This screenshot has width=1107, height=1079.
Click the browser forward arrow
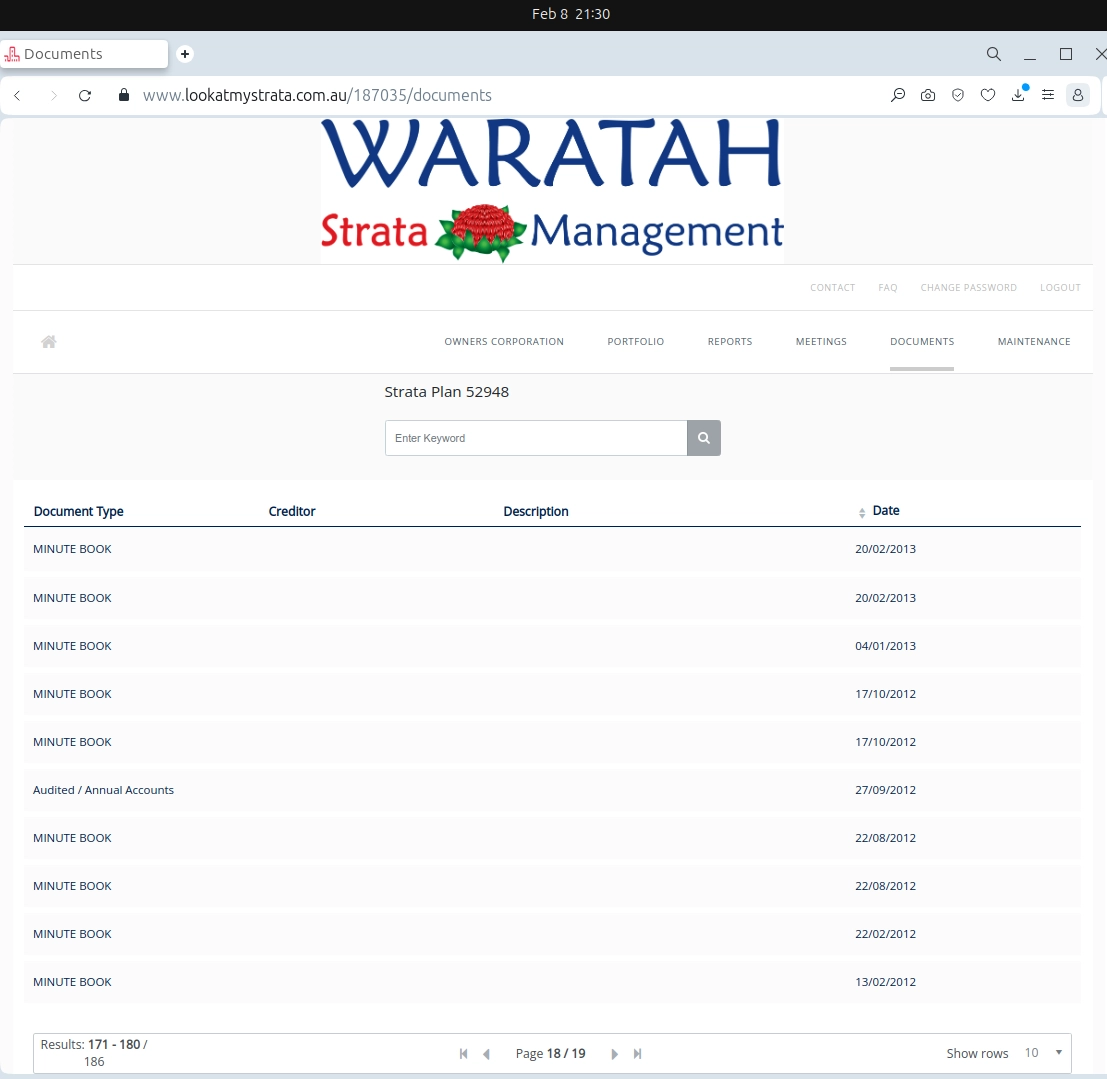click(53, 95)
